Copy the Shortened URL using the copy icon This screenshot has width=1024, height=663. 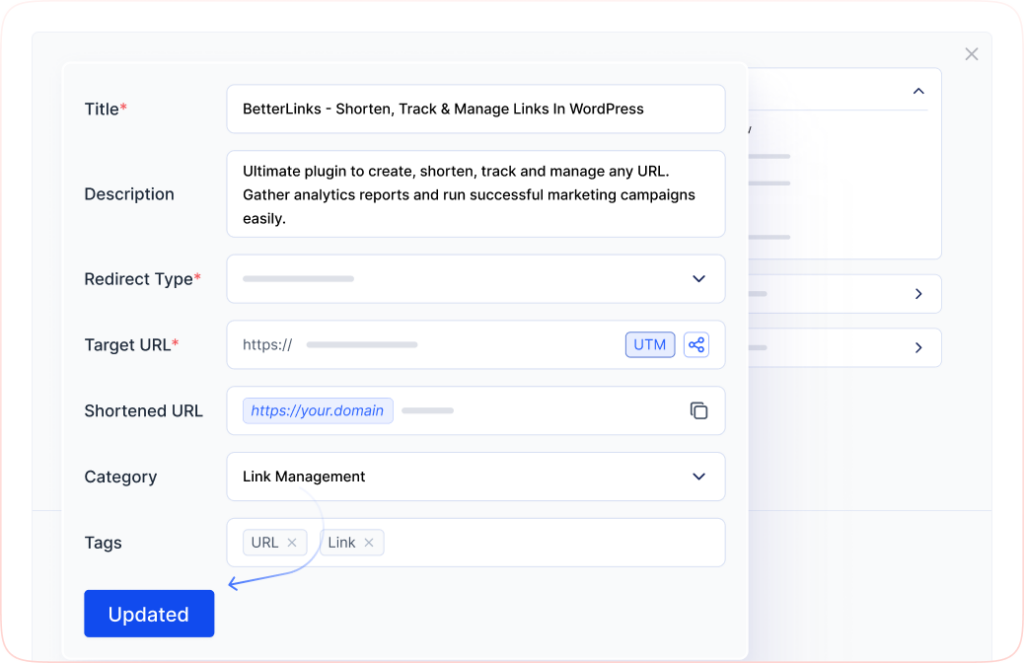pos(699,410)
